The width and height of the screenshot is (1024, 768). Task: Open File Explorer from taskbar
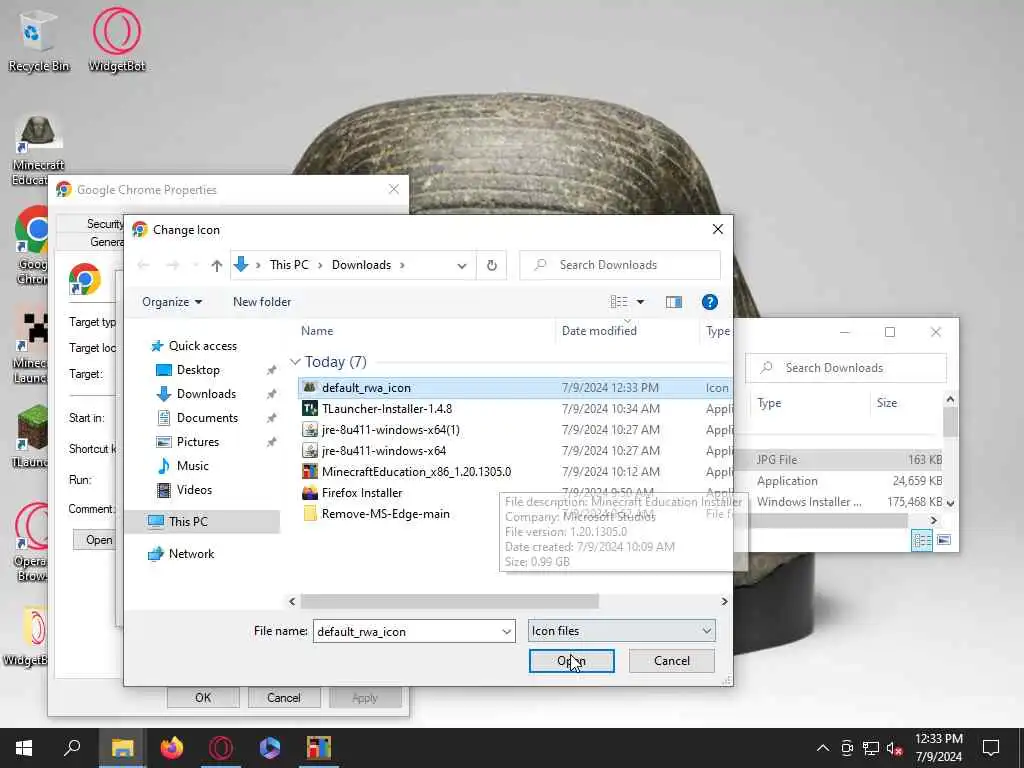(x=122, y=748)
